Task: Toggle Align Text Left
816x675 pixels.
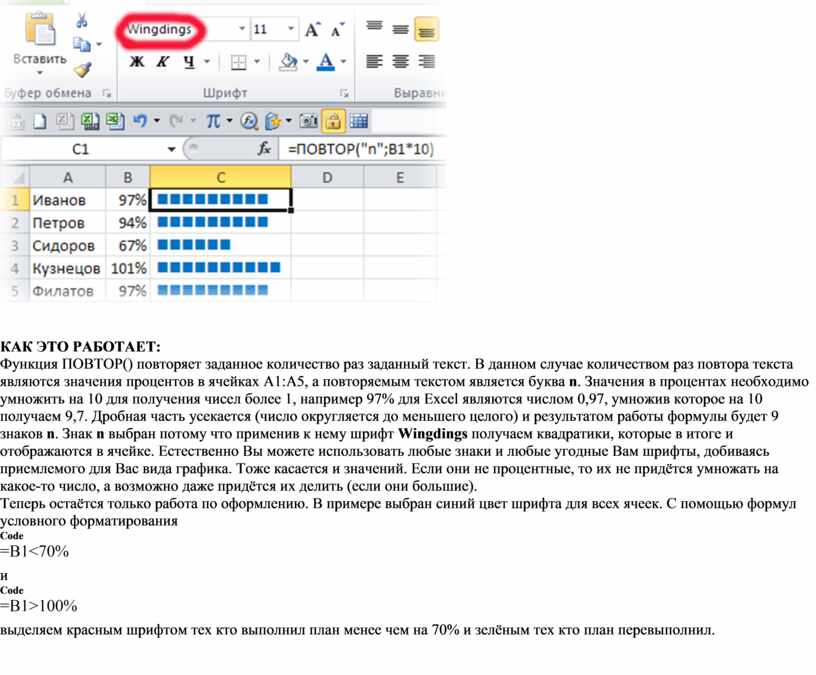Action: tap(374, 61)
